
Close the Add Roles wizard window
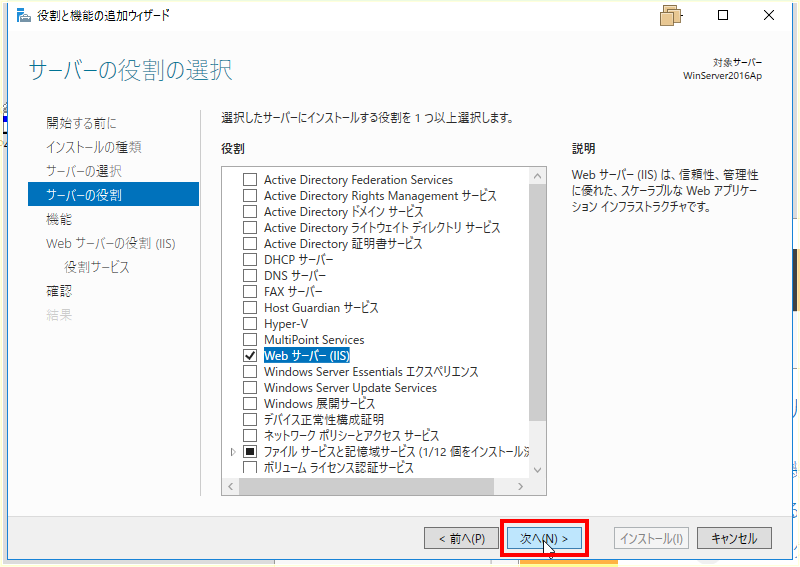pos(768,15)
